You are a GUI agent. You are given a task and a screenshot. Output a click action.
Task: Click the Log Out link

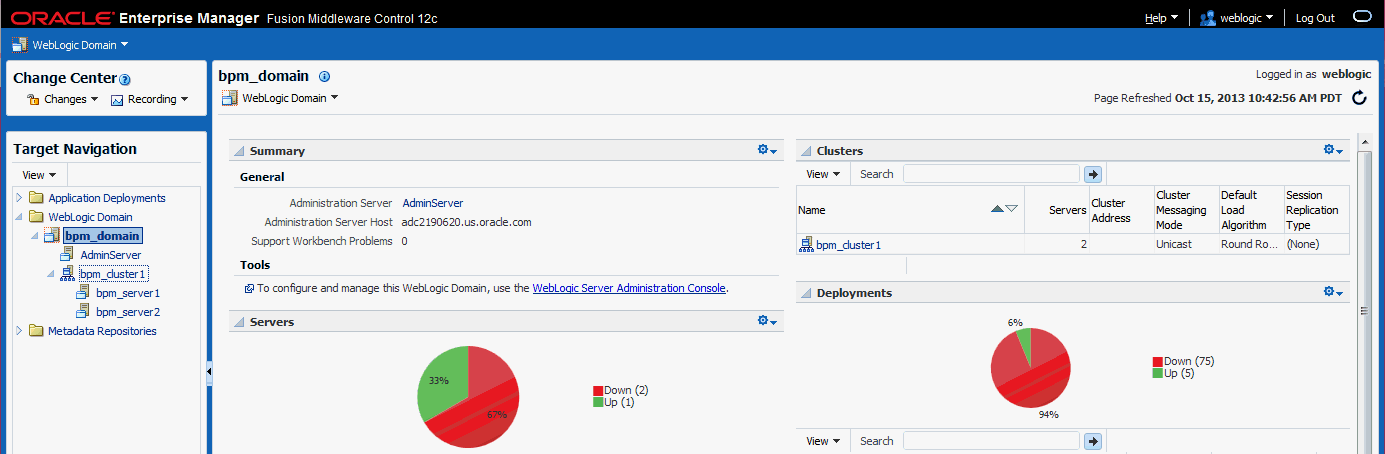(x=1315, y=18)
